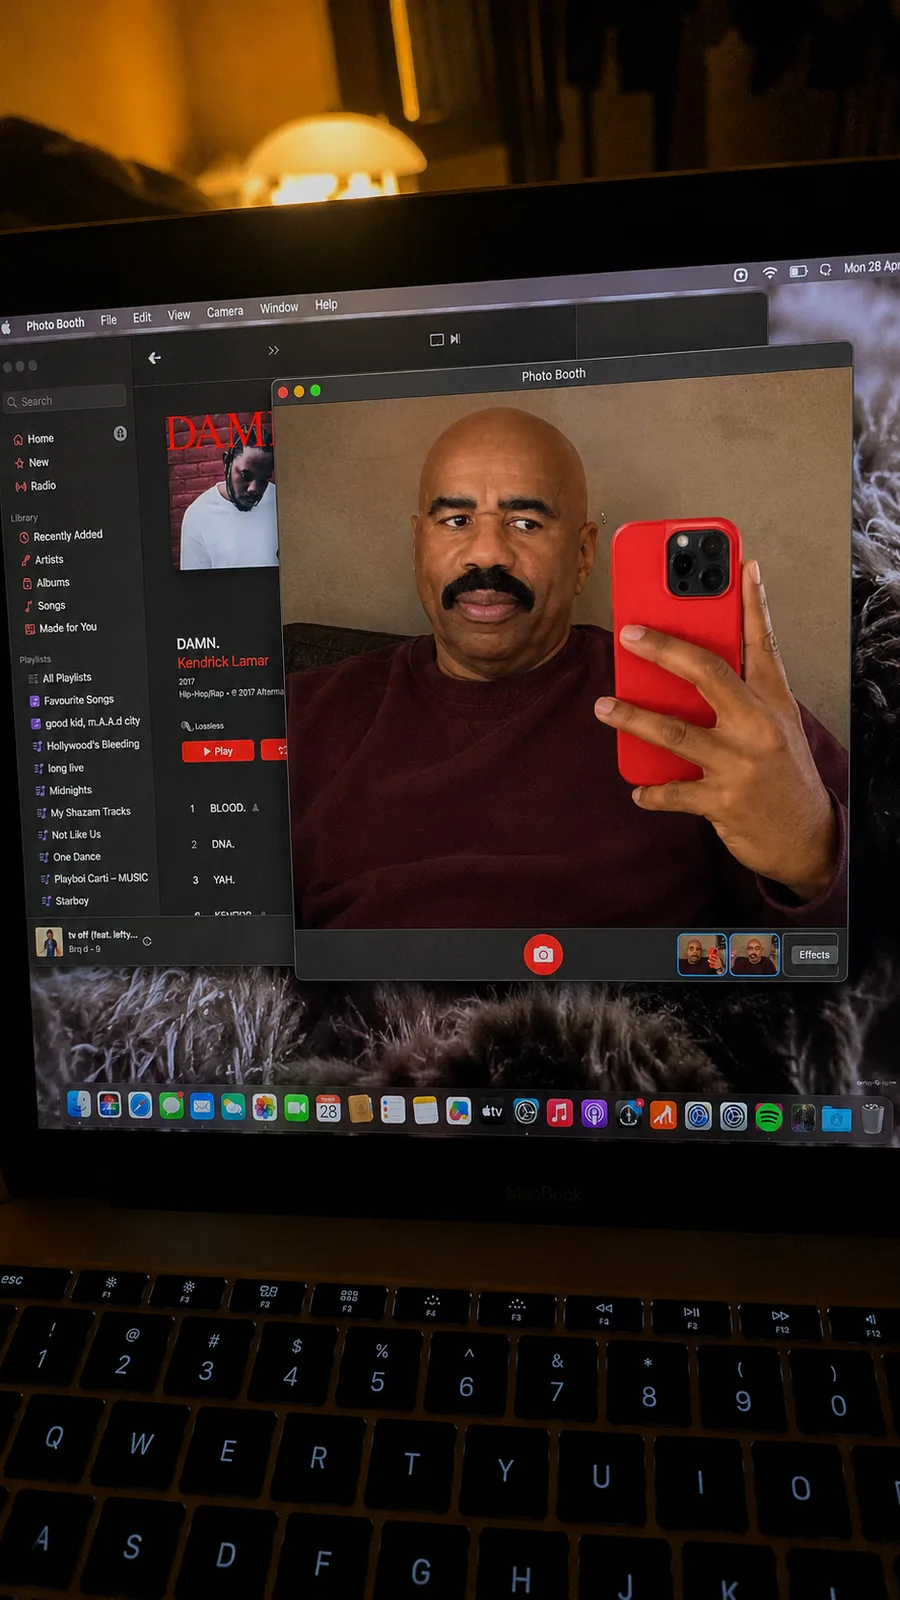Show Artists in Library

point(42,560)
